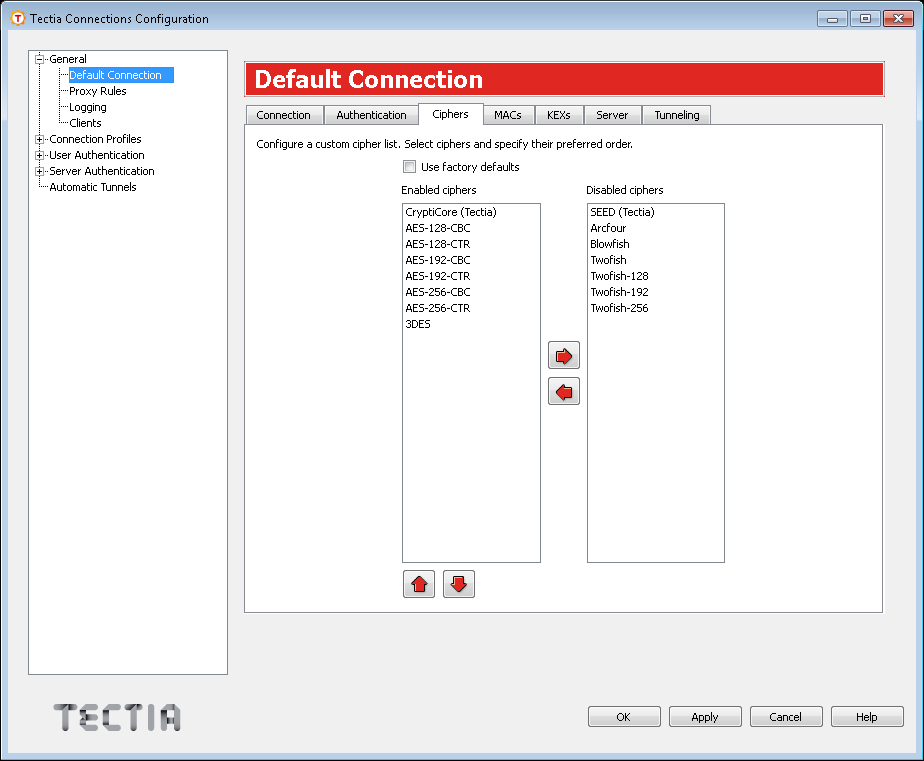Expand the Server Authentication node
Viewport: 924px width, 761px height.
click(40, 171)
